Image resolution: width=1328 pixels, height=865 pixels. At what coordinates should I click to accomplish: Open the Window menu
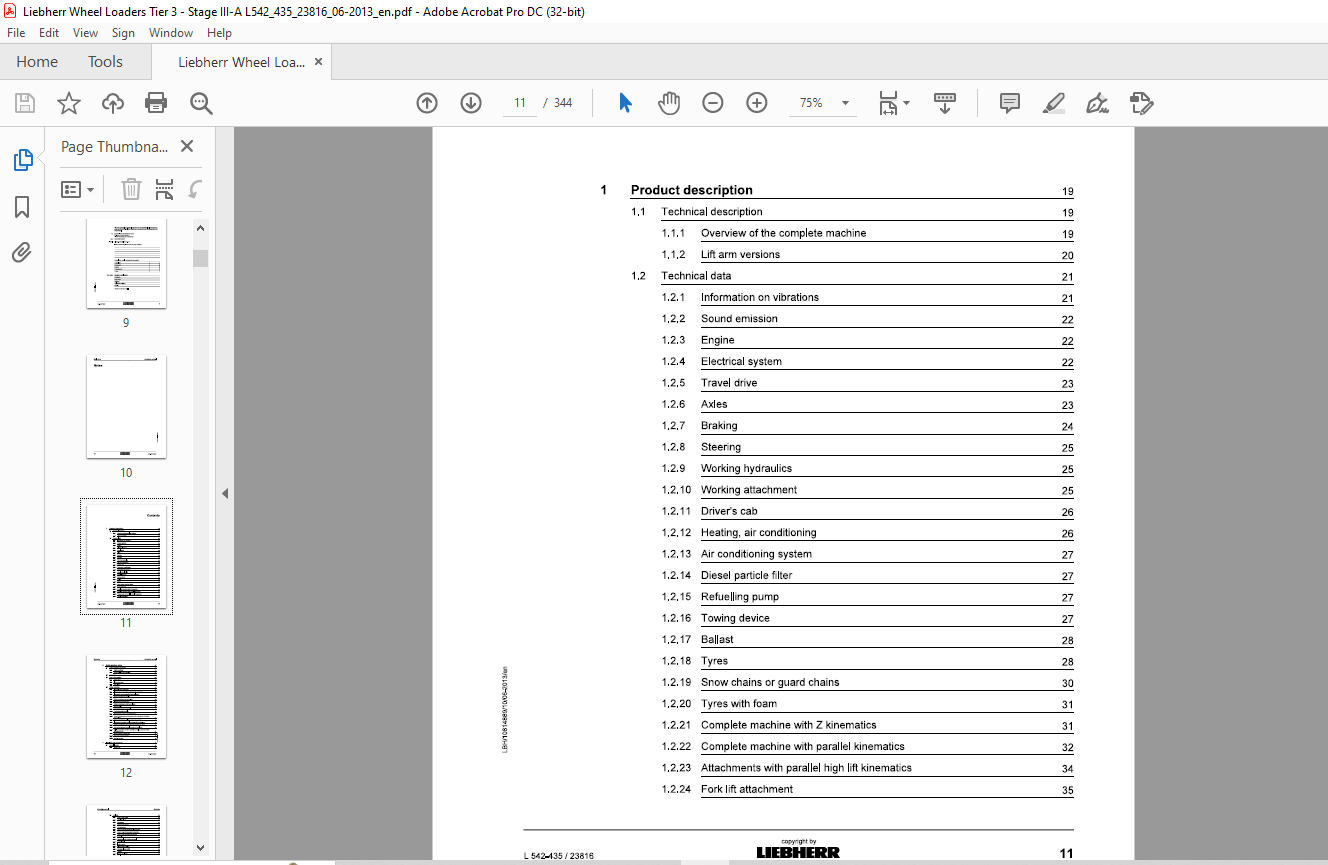point(171,33)
